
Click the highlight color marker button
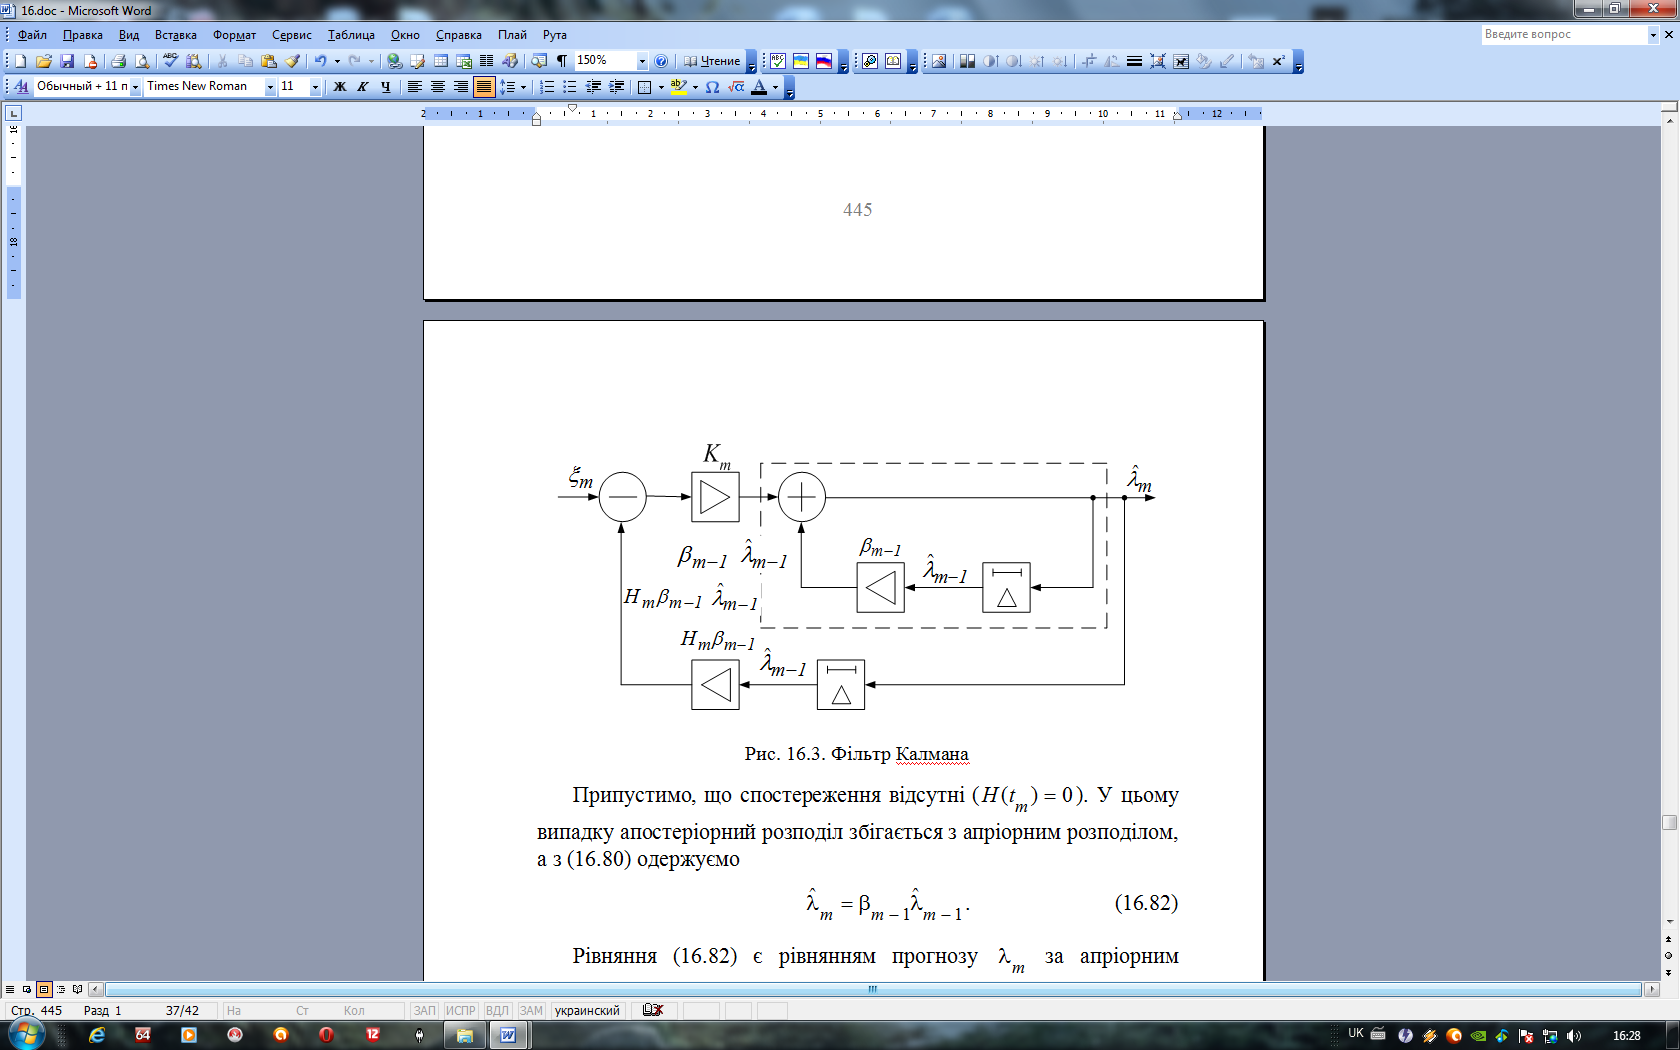679,87
